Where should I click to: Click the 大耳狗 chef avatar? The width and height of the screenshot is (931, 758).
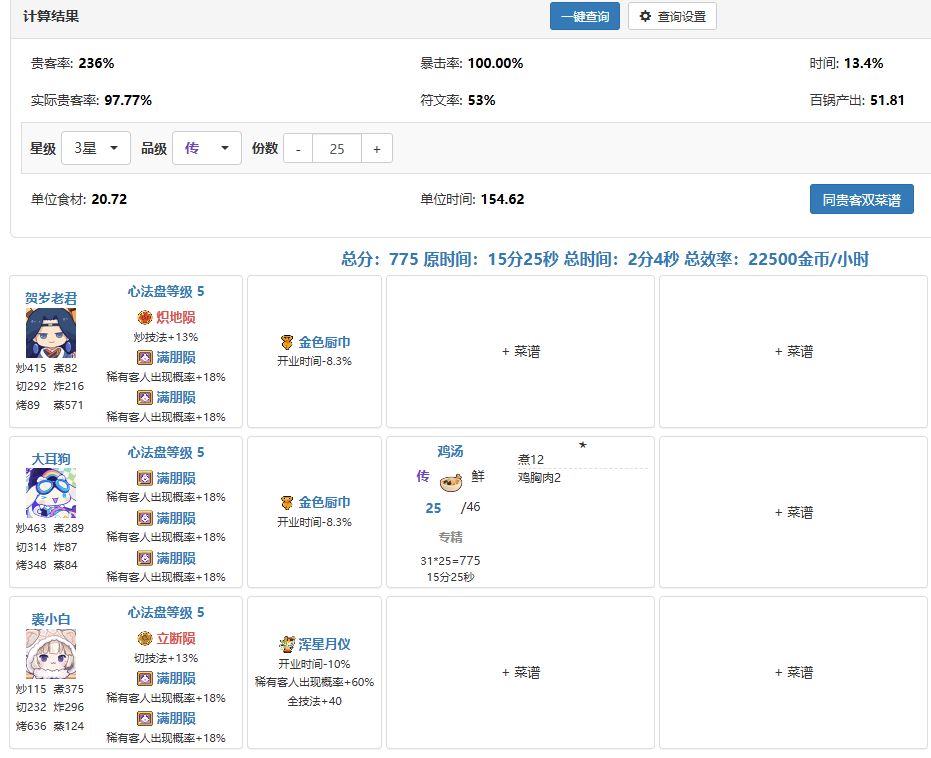pos(51,493)
